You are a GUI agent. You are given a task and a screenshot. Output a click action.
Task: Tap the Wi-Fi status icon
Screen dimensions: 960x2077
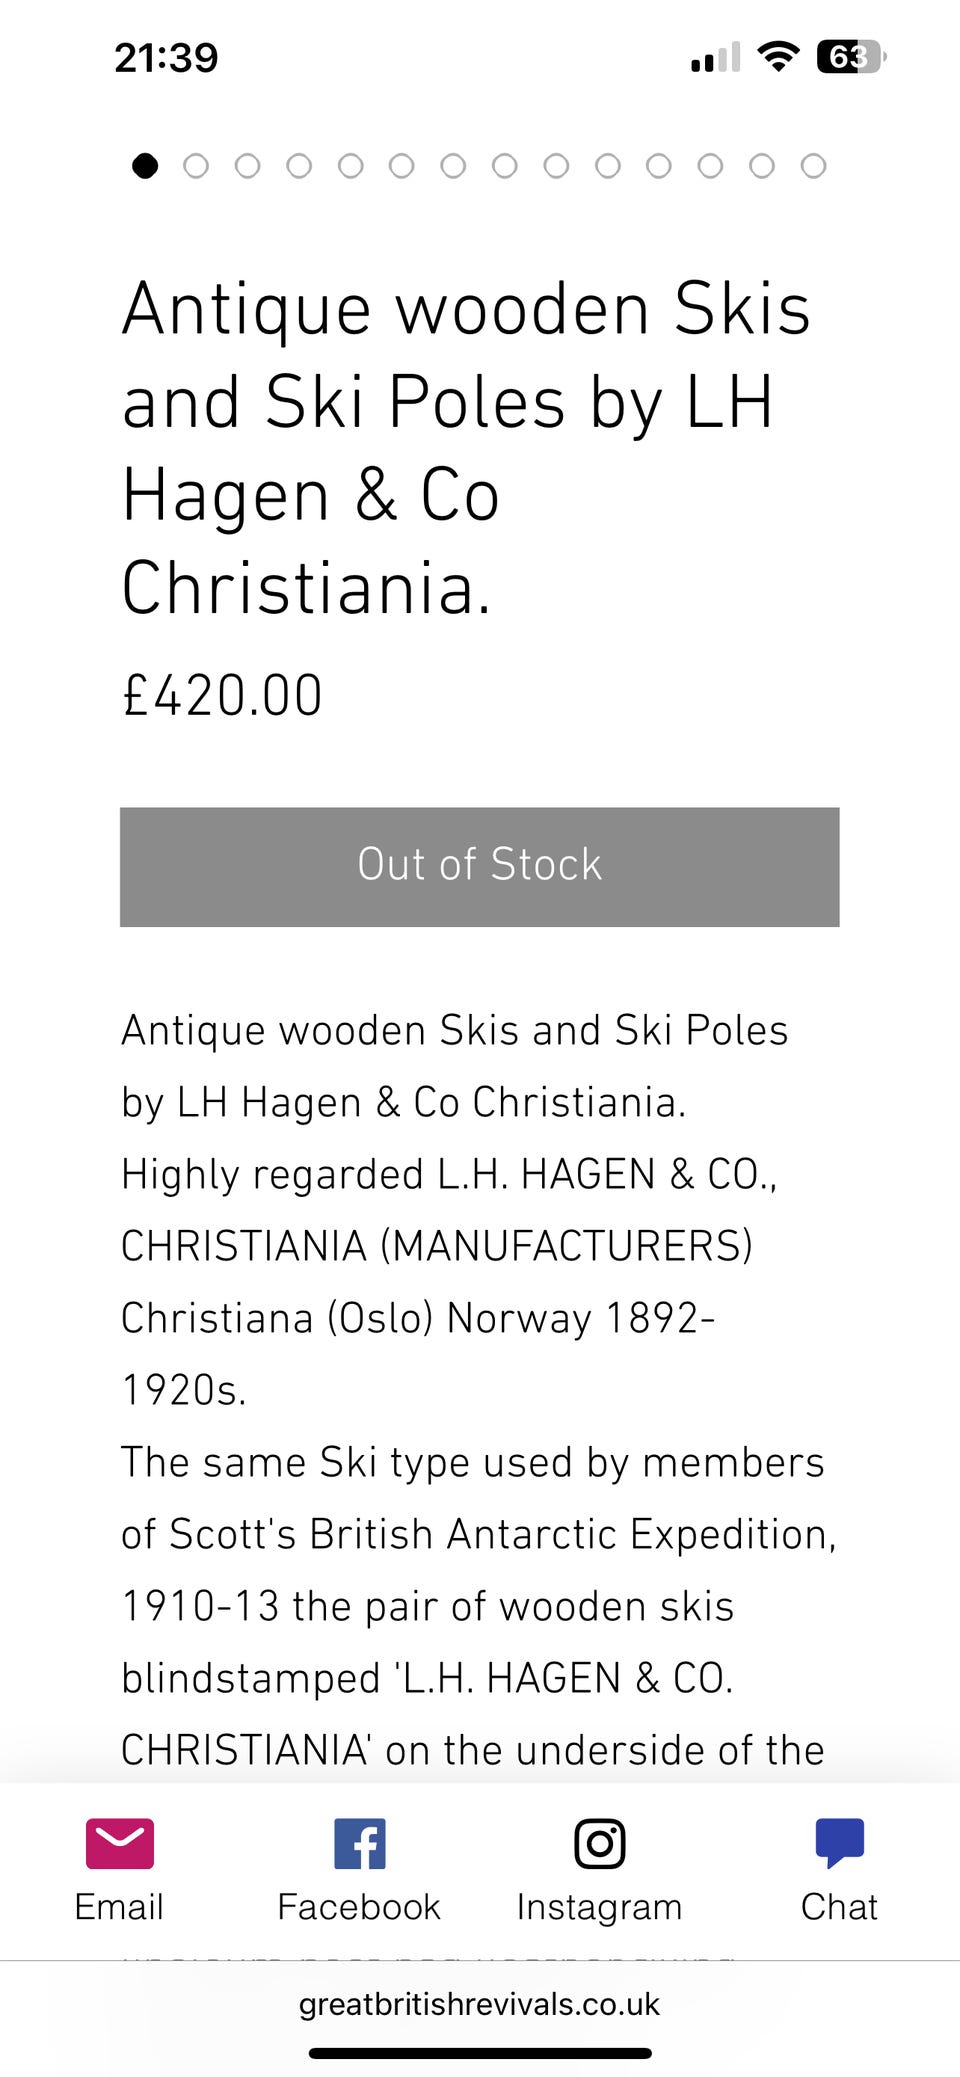[x=778, y=57]
